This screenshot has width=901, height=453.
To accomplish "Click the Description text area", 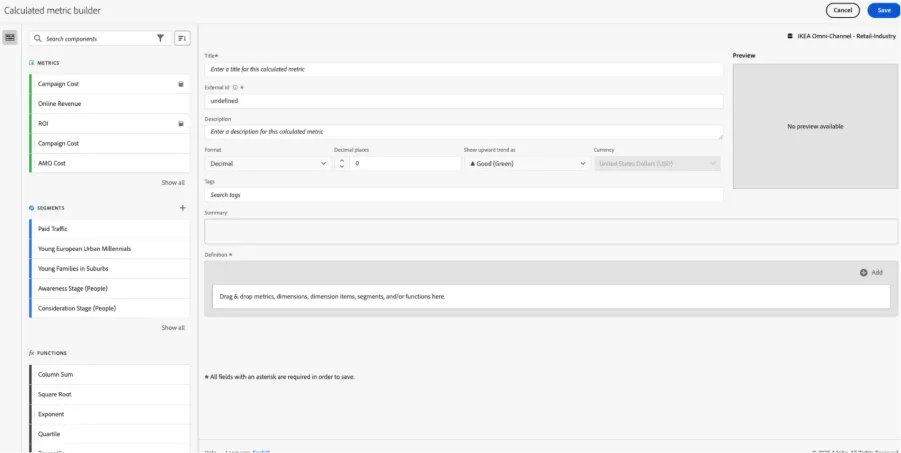I will coord(463,132).
